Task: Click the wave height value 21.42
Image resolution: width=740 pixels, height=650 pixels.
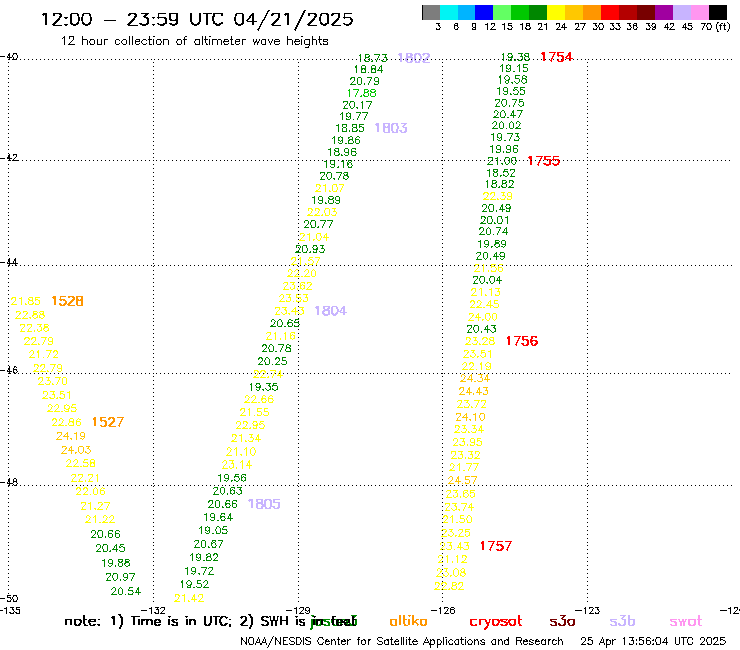Action: coord(189,599)
